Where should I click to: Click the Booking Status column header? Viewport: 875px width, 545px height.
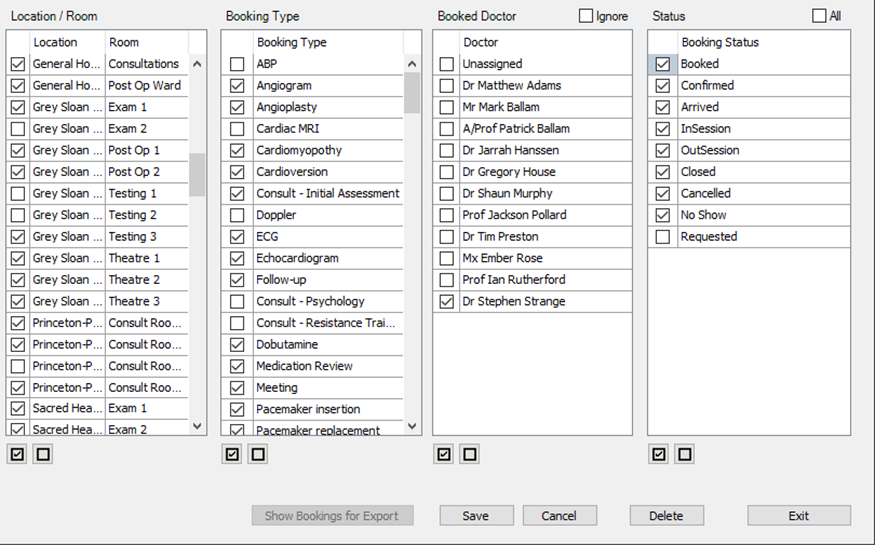click(720, 42)
